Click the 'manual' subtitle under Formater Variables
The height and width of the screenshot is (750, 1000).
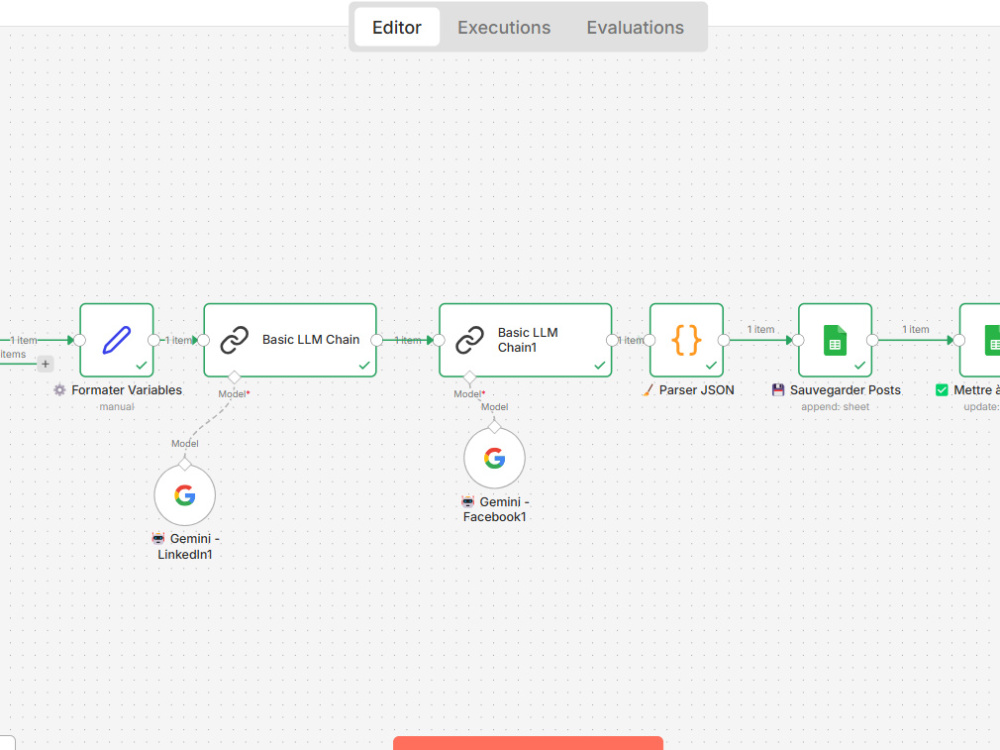pos(117,407)
